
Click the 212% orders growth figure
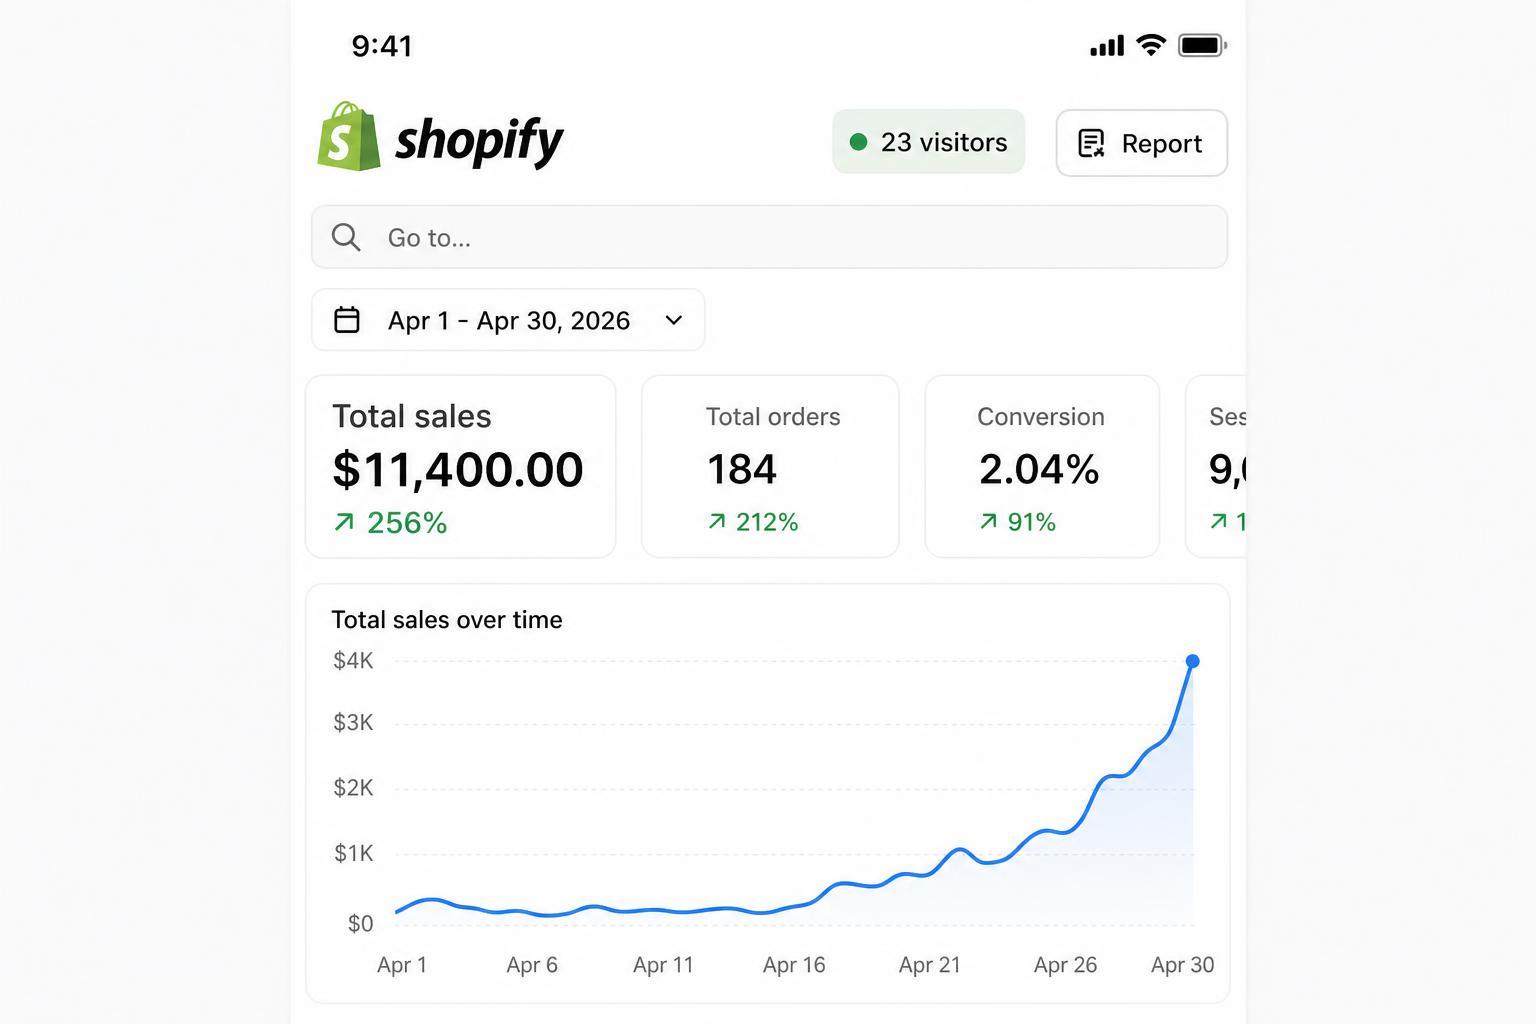point(767,522)
